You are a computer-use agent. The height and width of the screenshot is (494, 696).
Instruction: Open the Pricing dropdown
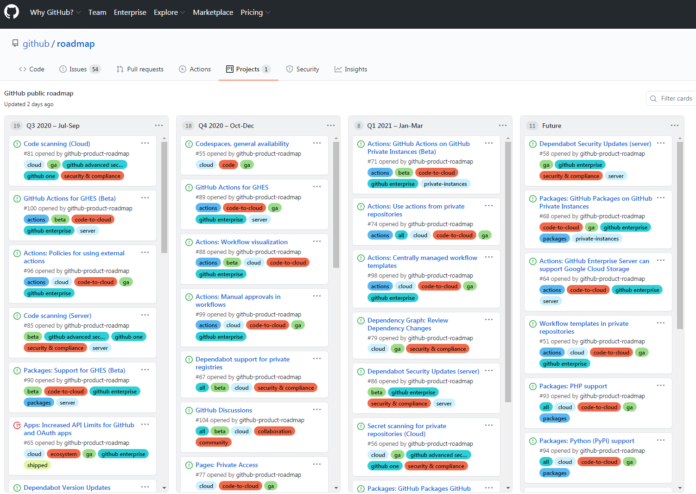click(x=254, y=13)
